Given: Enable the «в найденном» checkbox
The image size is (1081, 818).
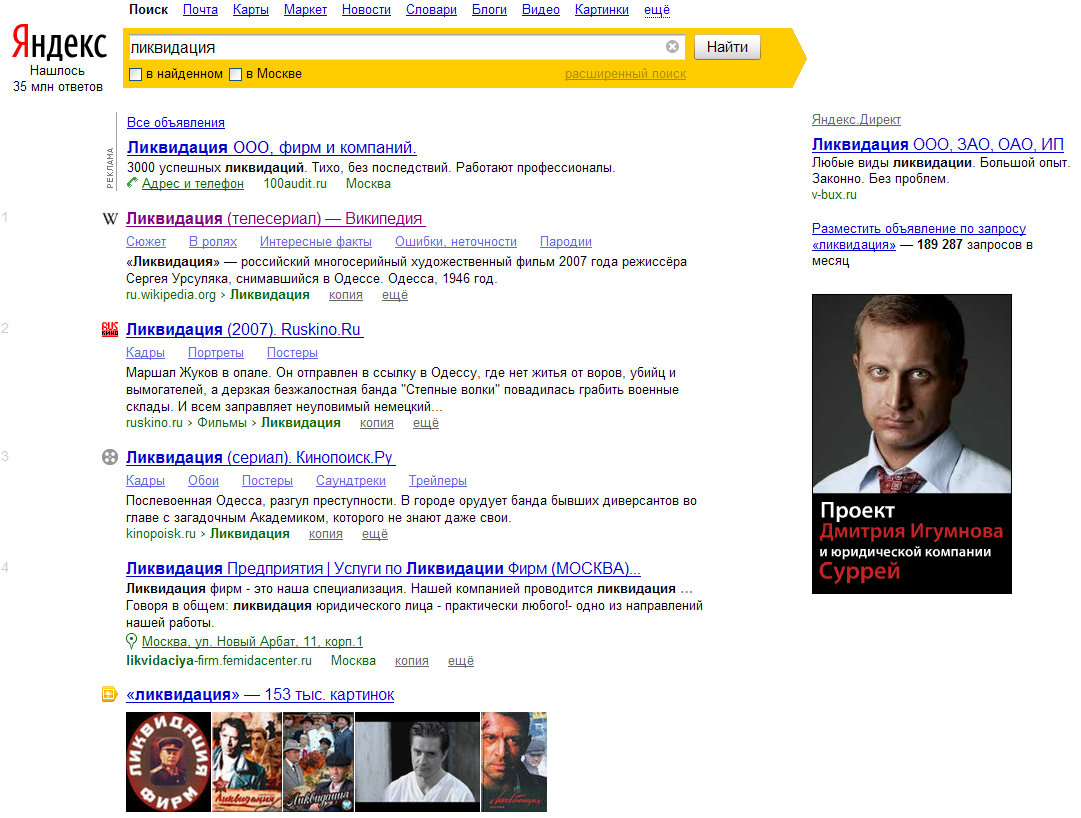Looking at the screenshot, I should pyautogui.click(x=136, y=74).
